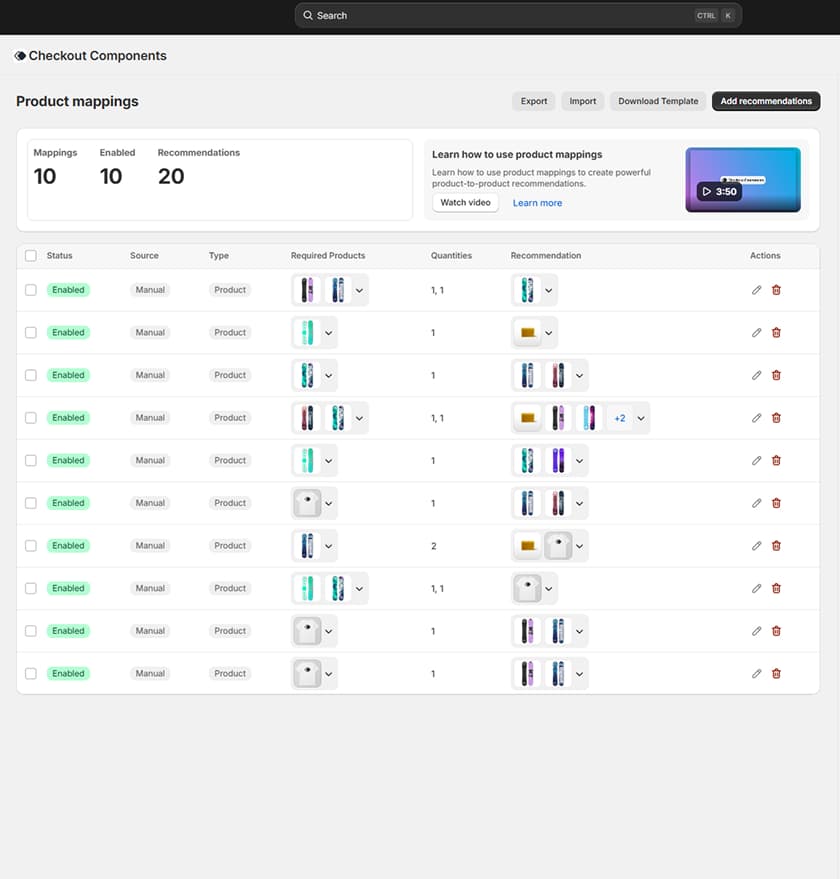Check the first mapping row's checkbox
Image resolution: width=840 pixels, height=879 pixels.
(31, 289)
